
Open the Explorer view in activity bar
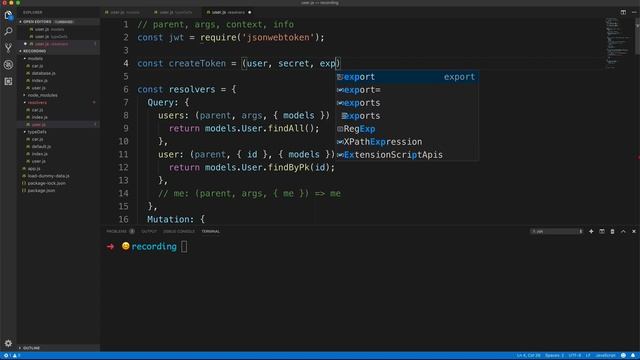click(x=8, y=16)
